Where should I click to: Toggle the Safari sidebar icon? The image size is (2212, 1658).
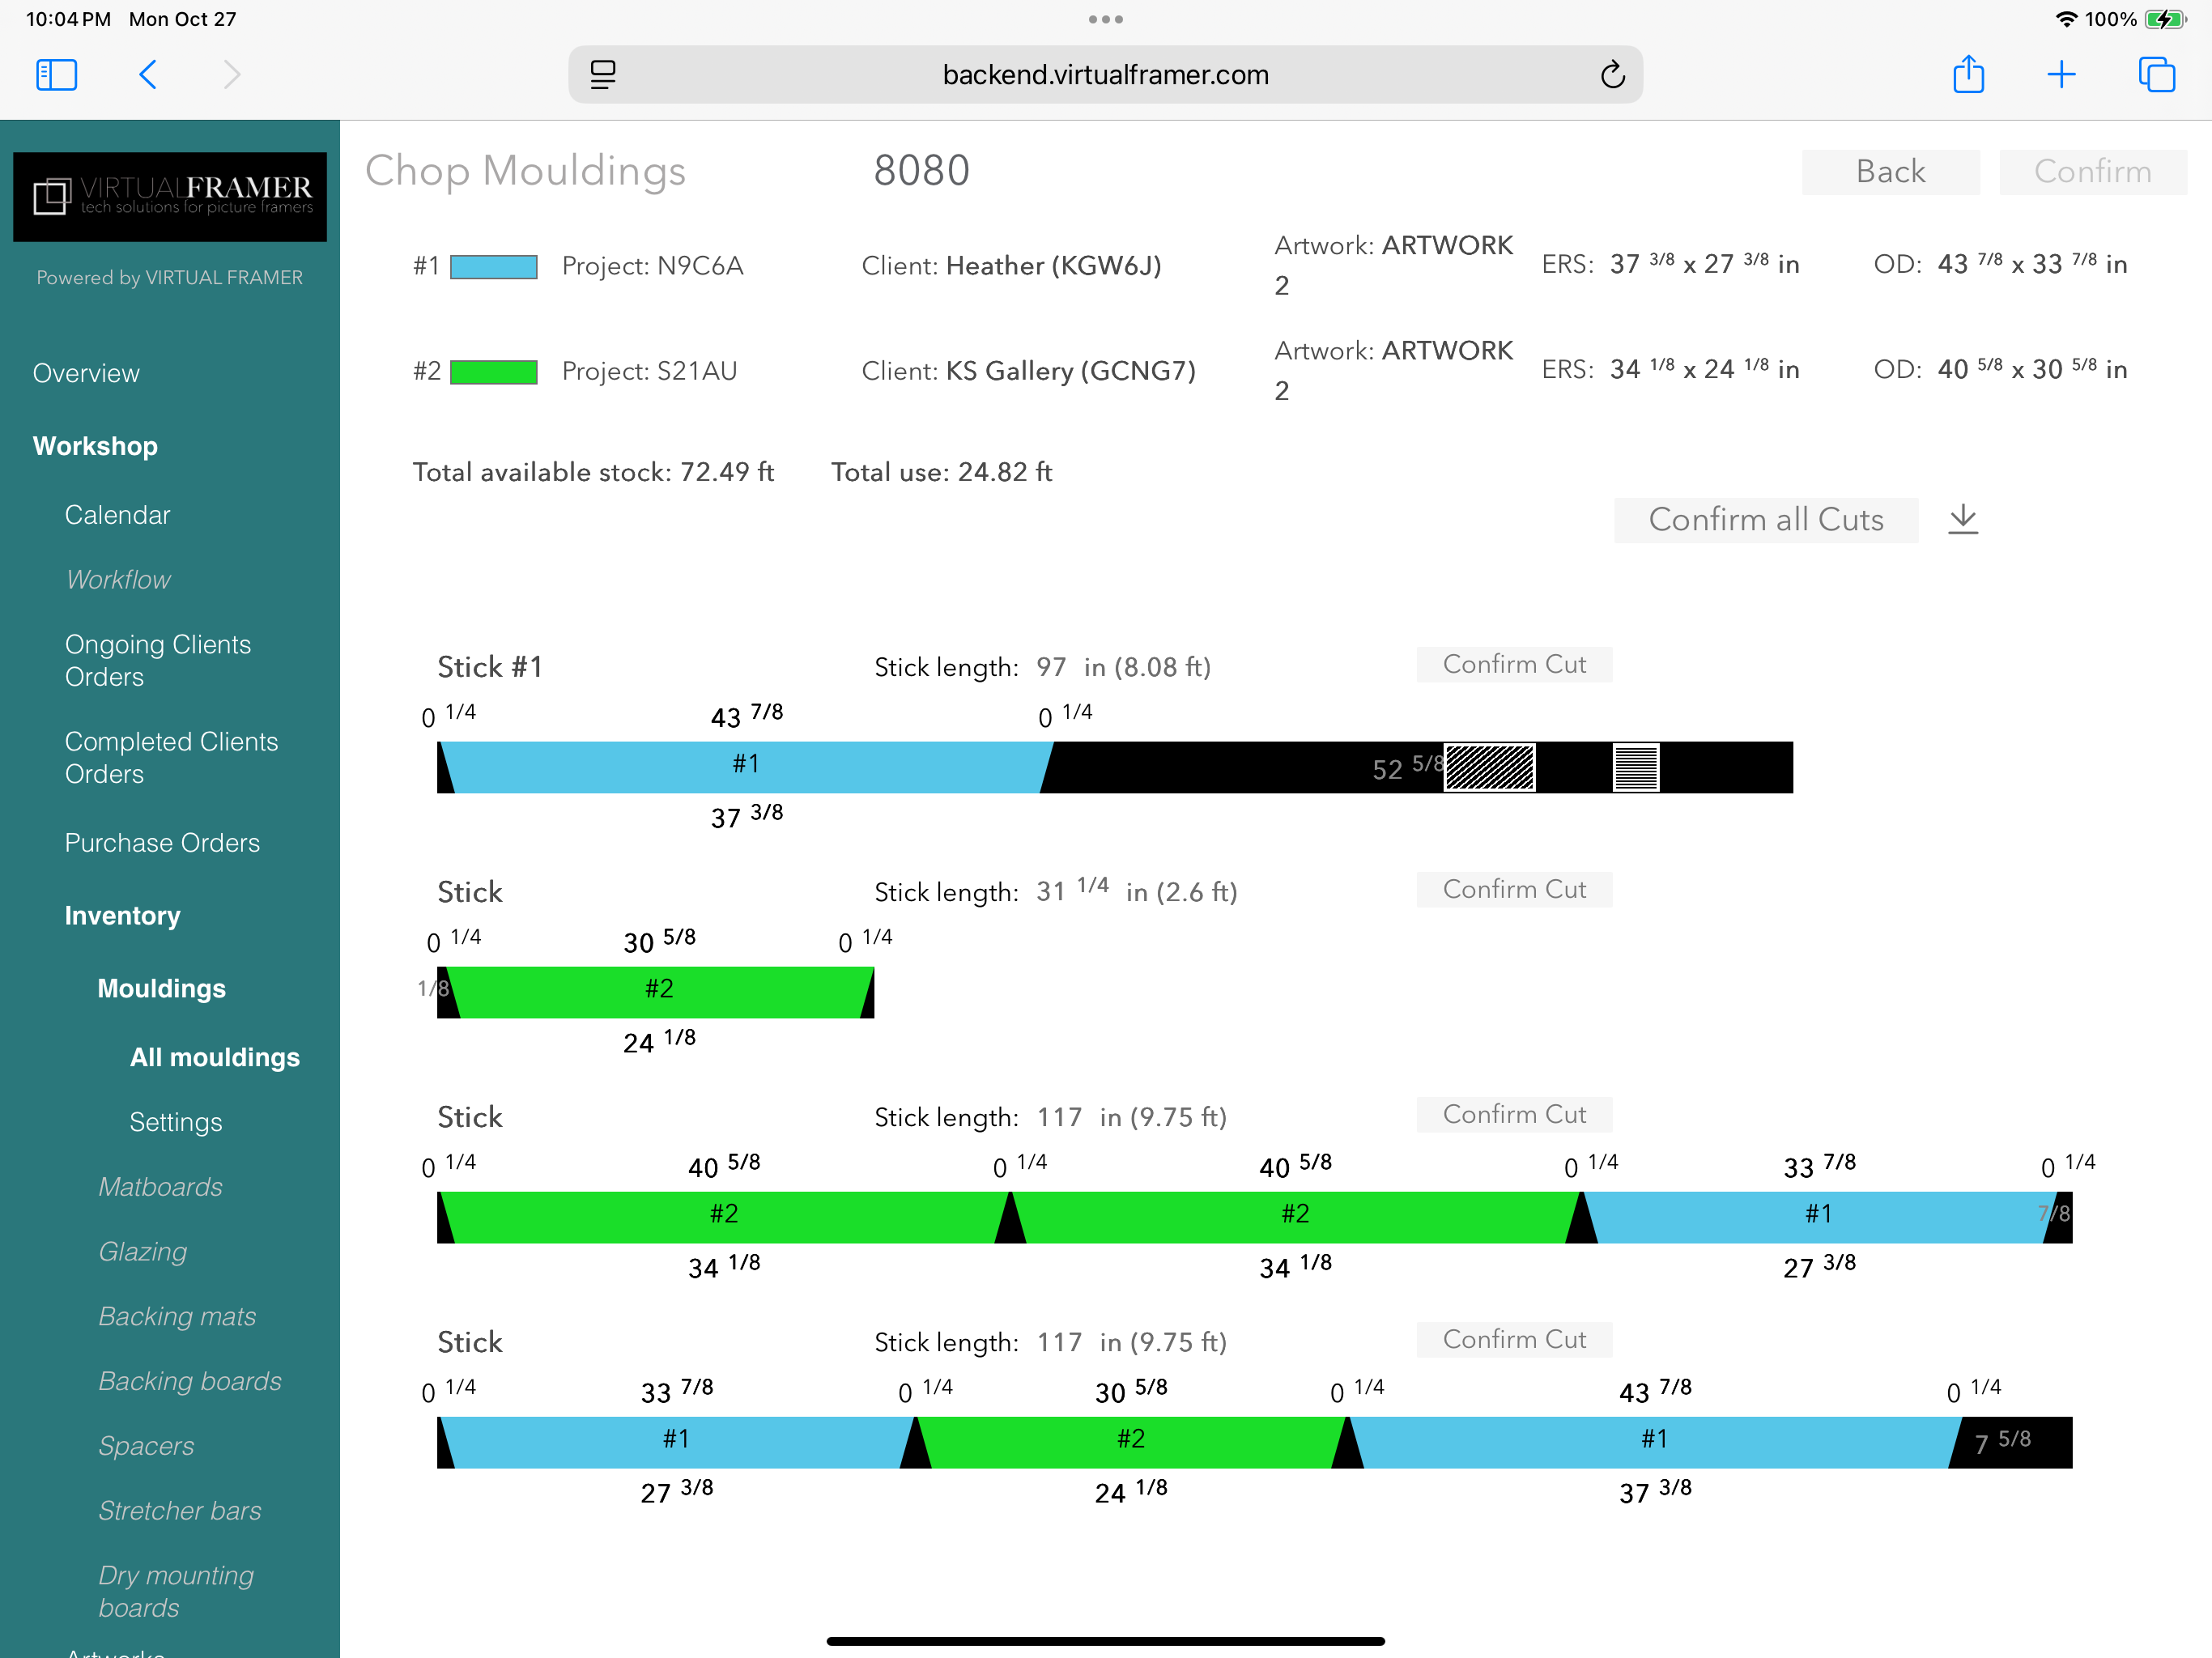tap(56, 75)
